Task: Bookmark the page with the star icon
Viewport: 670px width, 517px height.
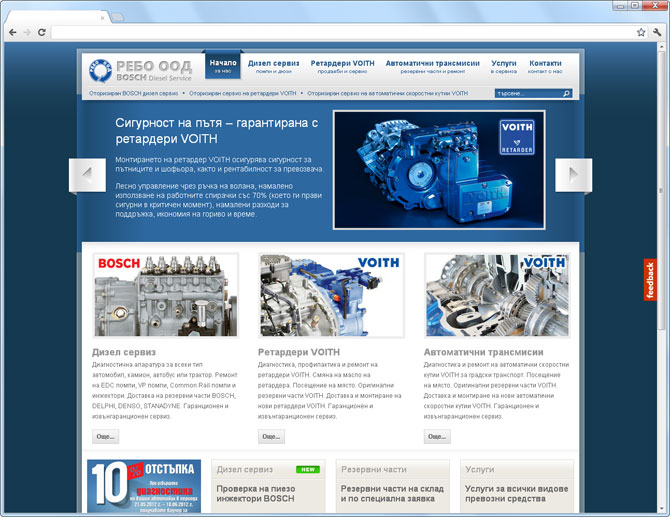Action: point(641,32)
